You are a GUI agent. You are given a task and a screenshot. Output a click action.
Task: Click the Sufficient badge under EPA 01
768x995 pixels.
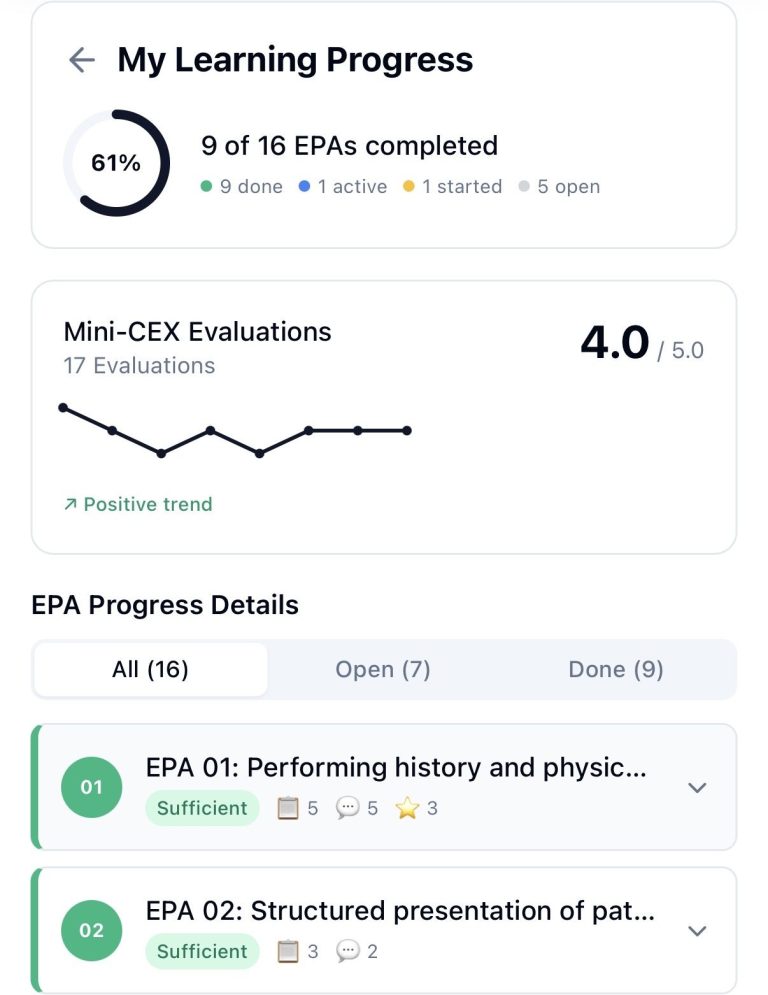click(202, 808)
